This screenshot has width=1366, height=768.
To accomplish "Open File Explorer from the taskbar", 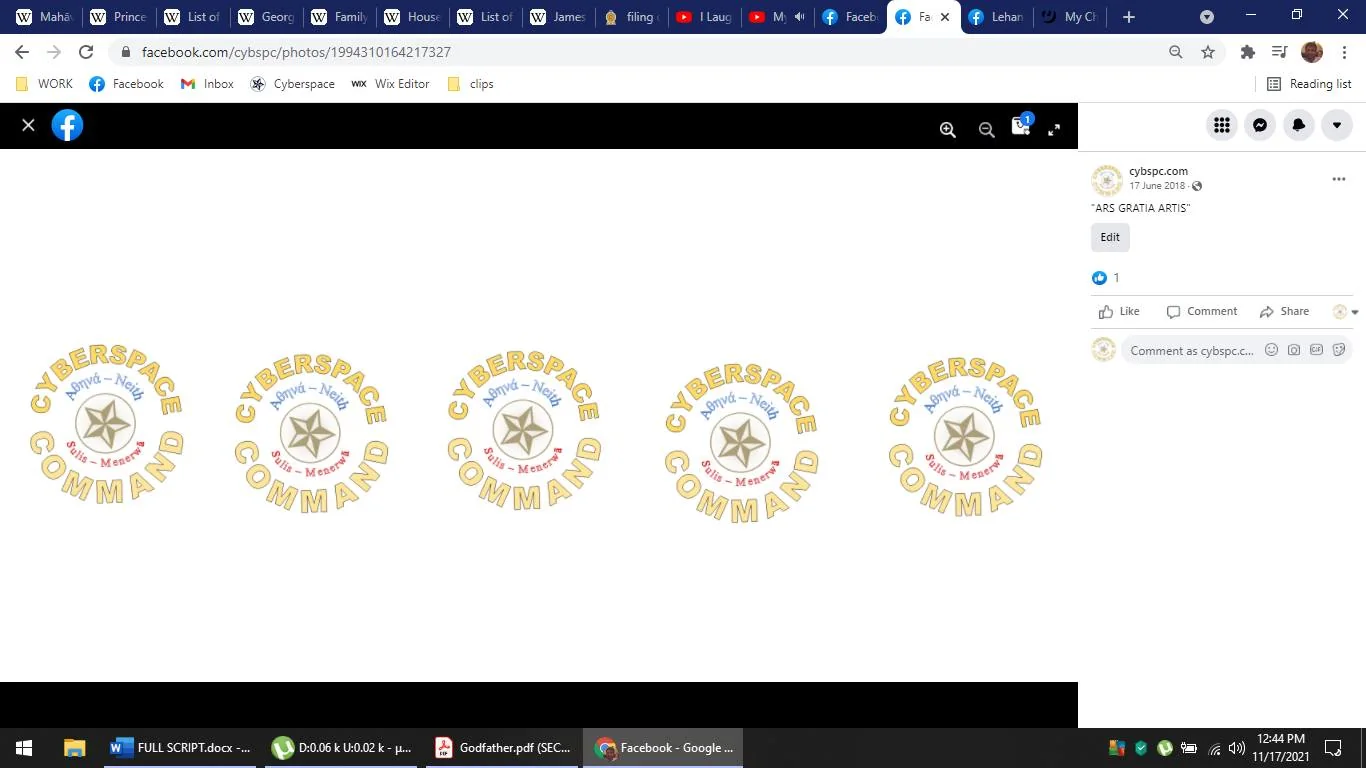I will (x=74, y=748).
